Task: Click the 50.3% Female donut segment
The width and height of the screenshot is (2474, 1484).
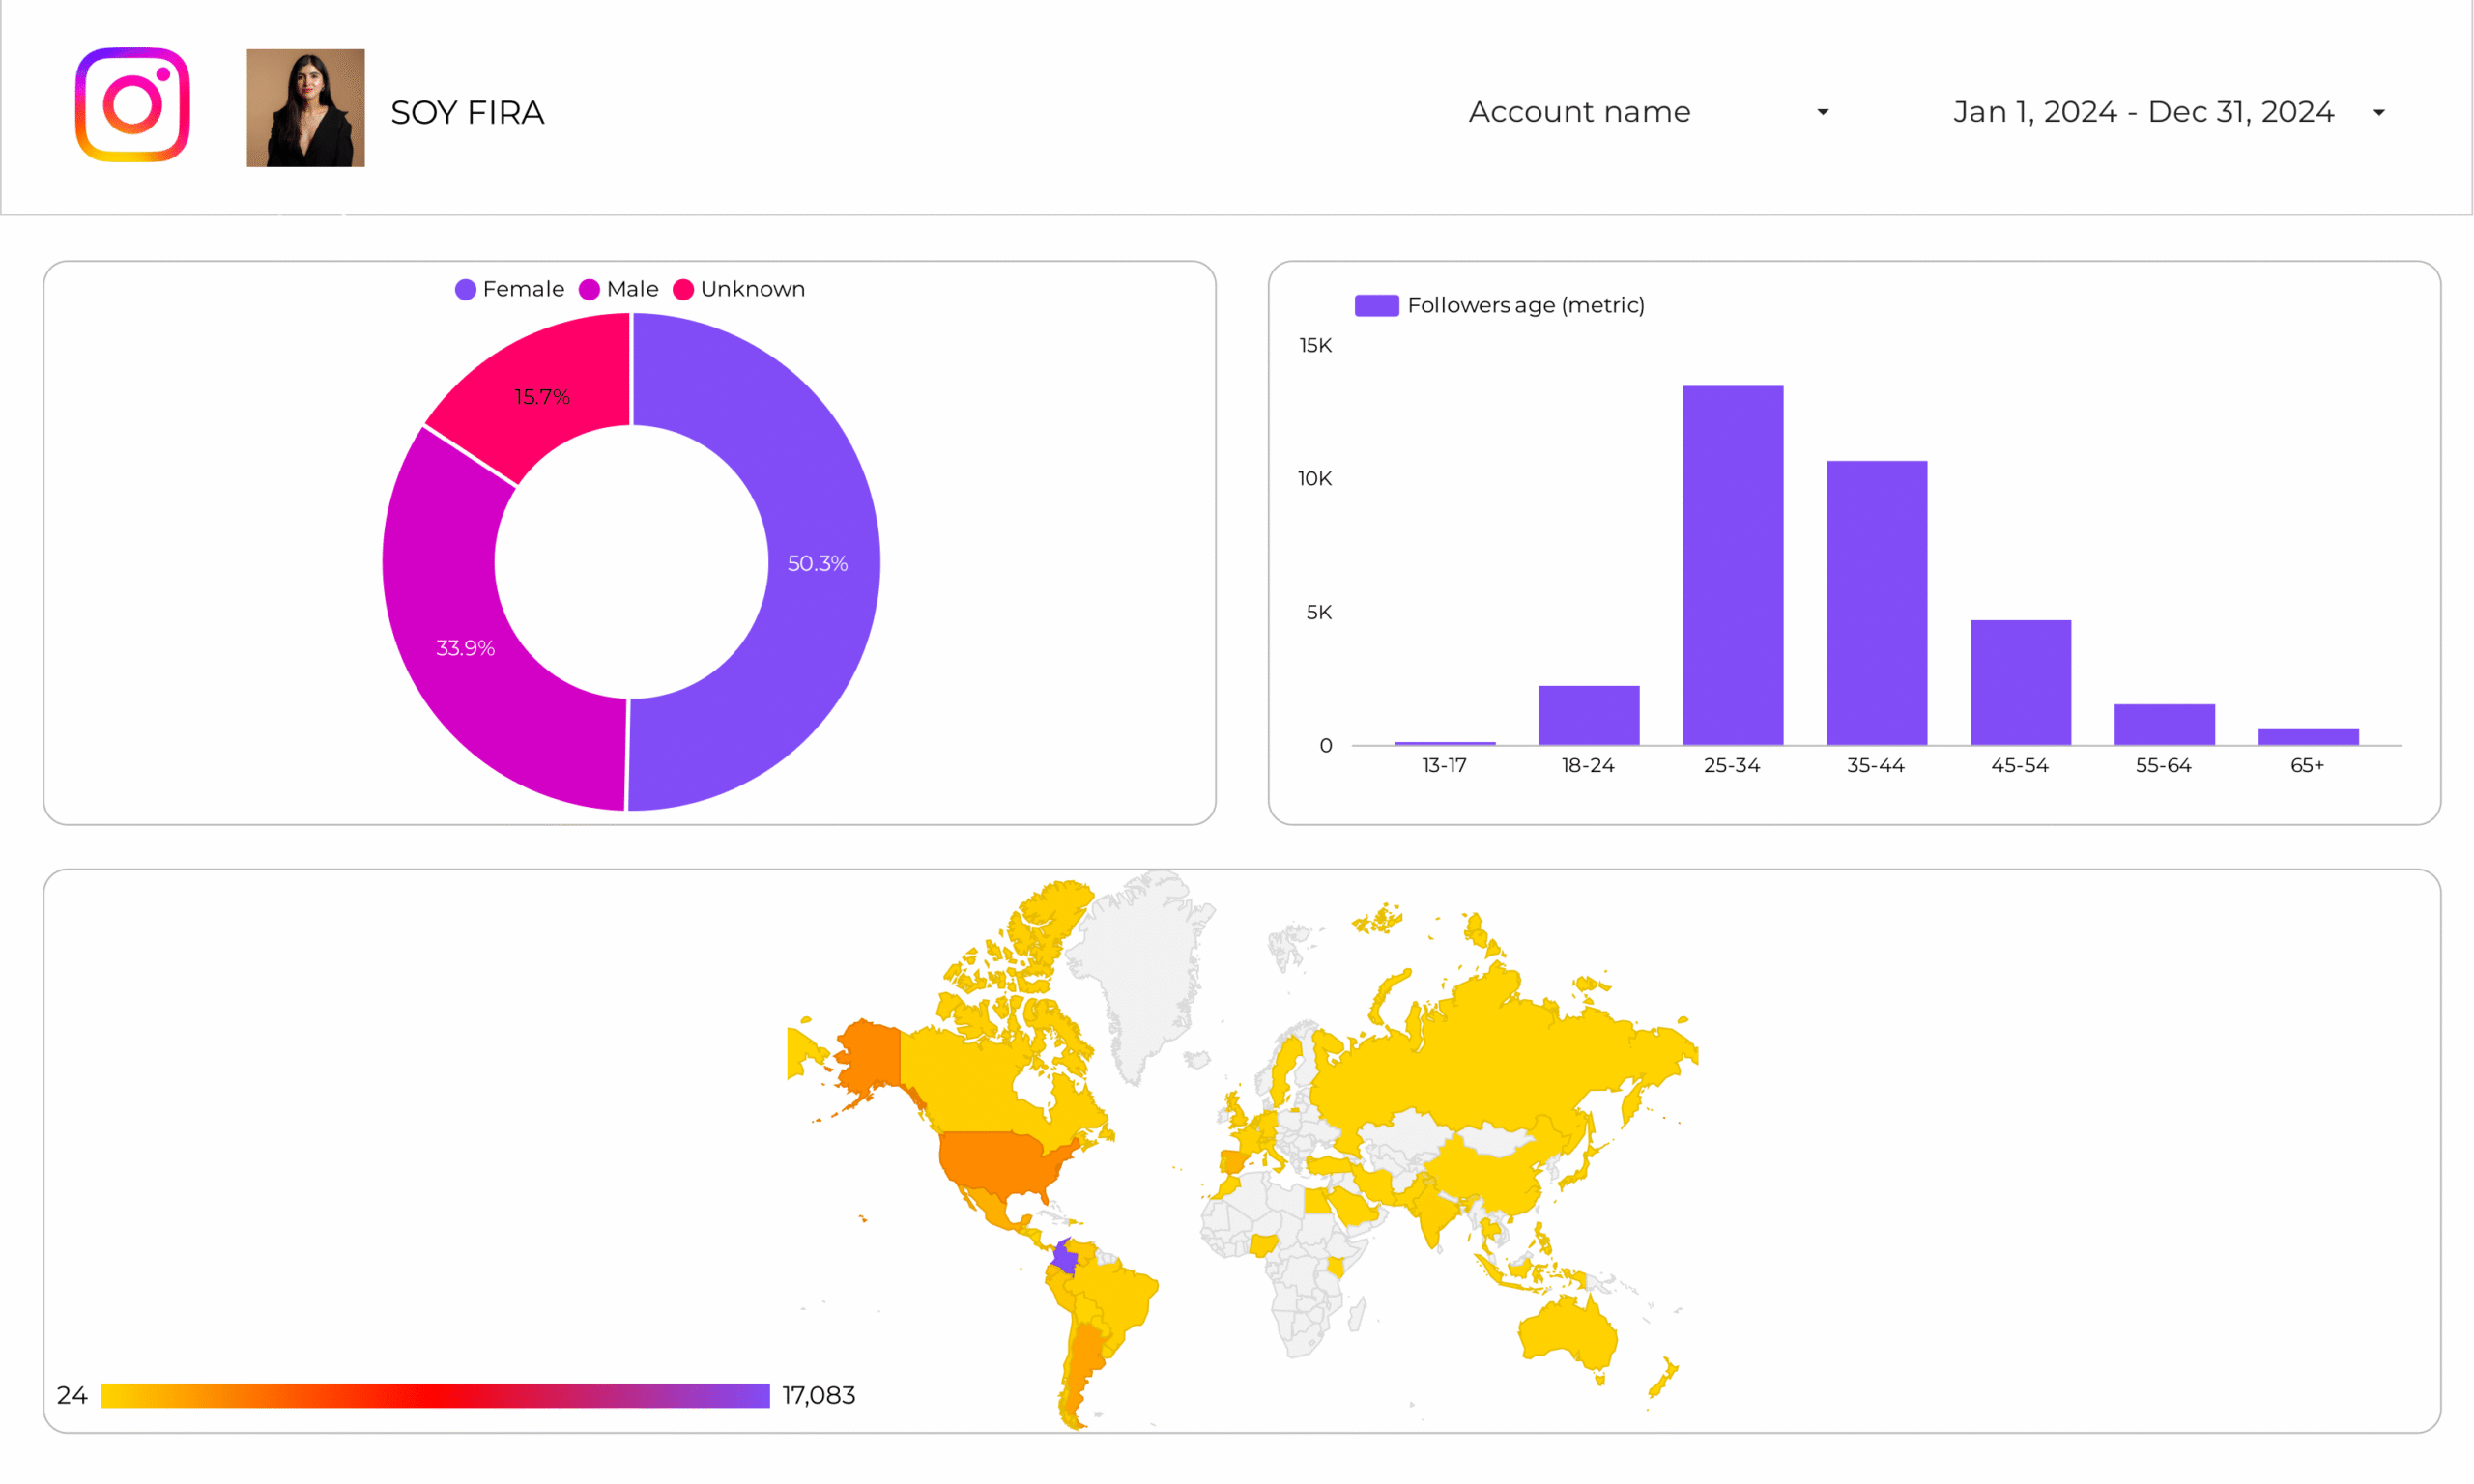Action: click(818, 563)
